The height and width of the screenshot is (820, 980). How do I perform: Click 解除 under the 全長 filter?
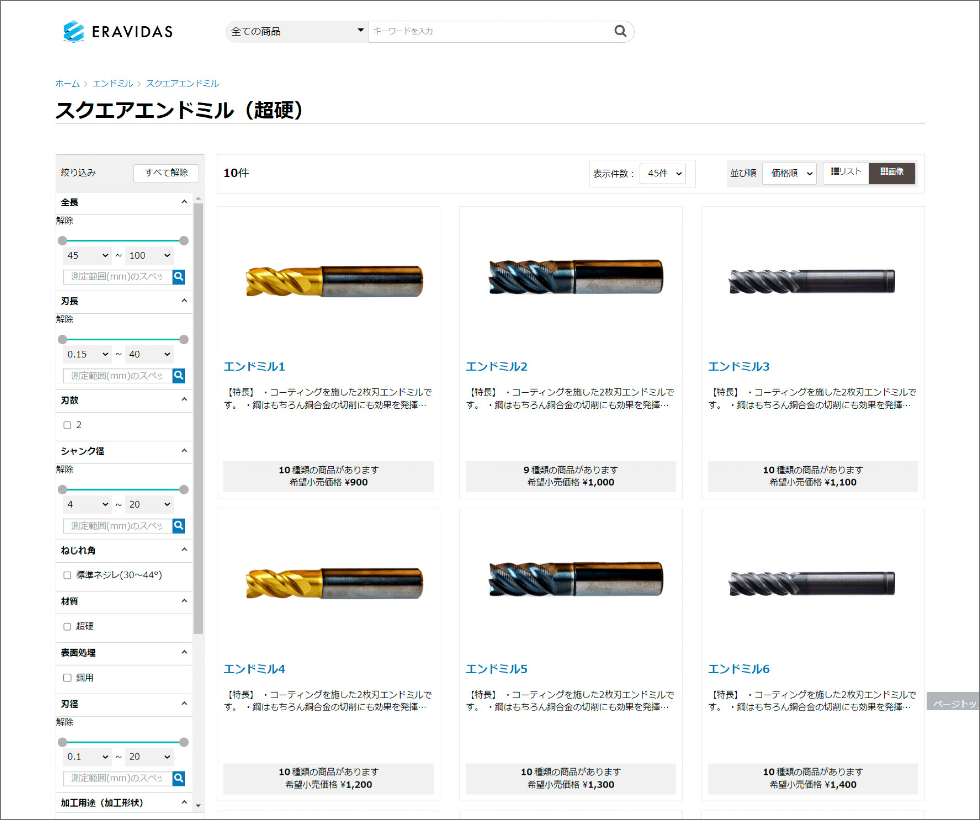64,221
